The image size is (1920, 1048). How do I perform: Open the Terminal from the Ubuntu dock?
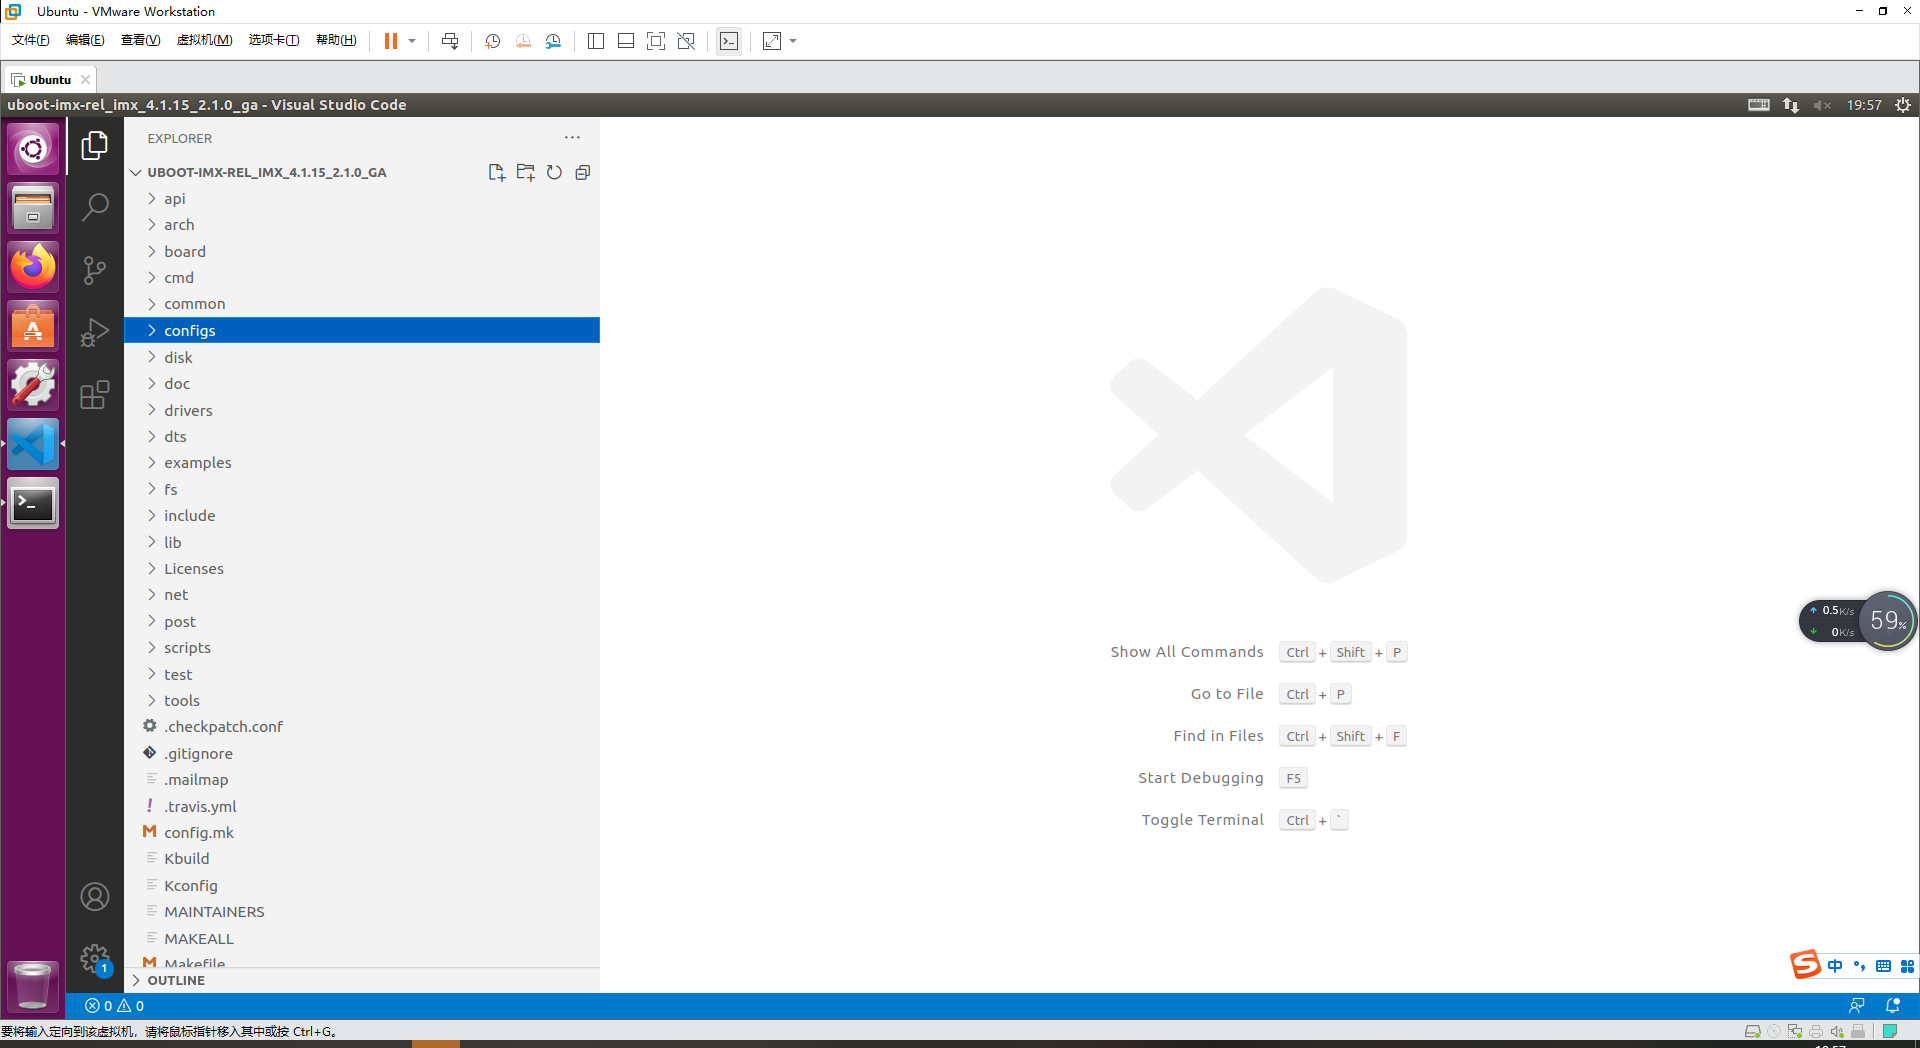pyautogui.click(x=33, y=504)
